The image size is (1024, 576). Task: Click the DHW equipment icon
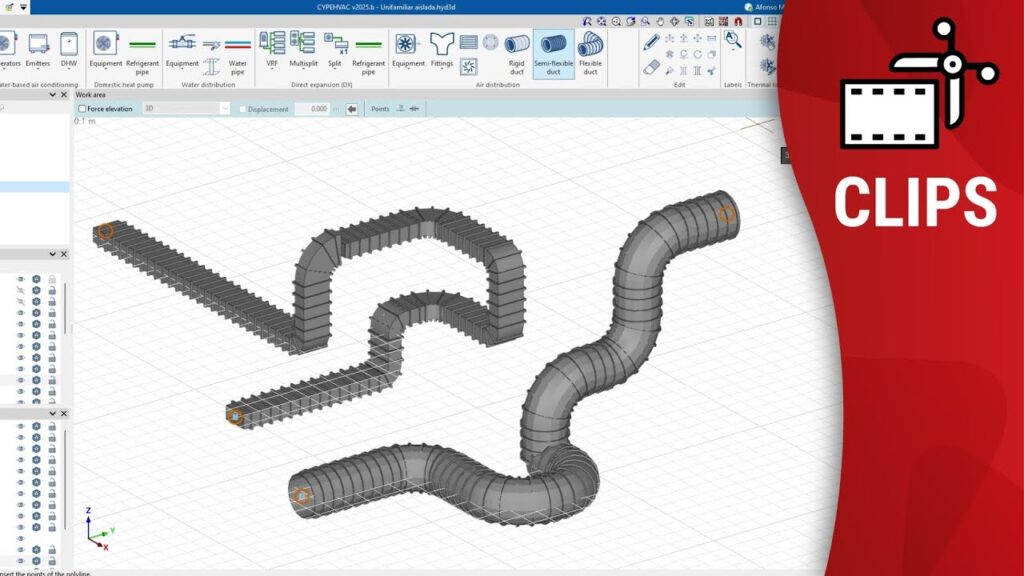[x=68, y=49]
